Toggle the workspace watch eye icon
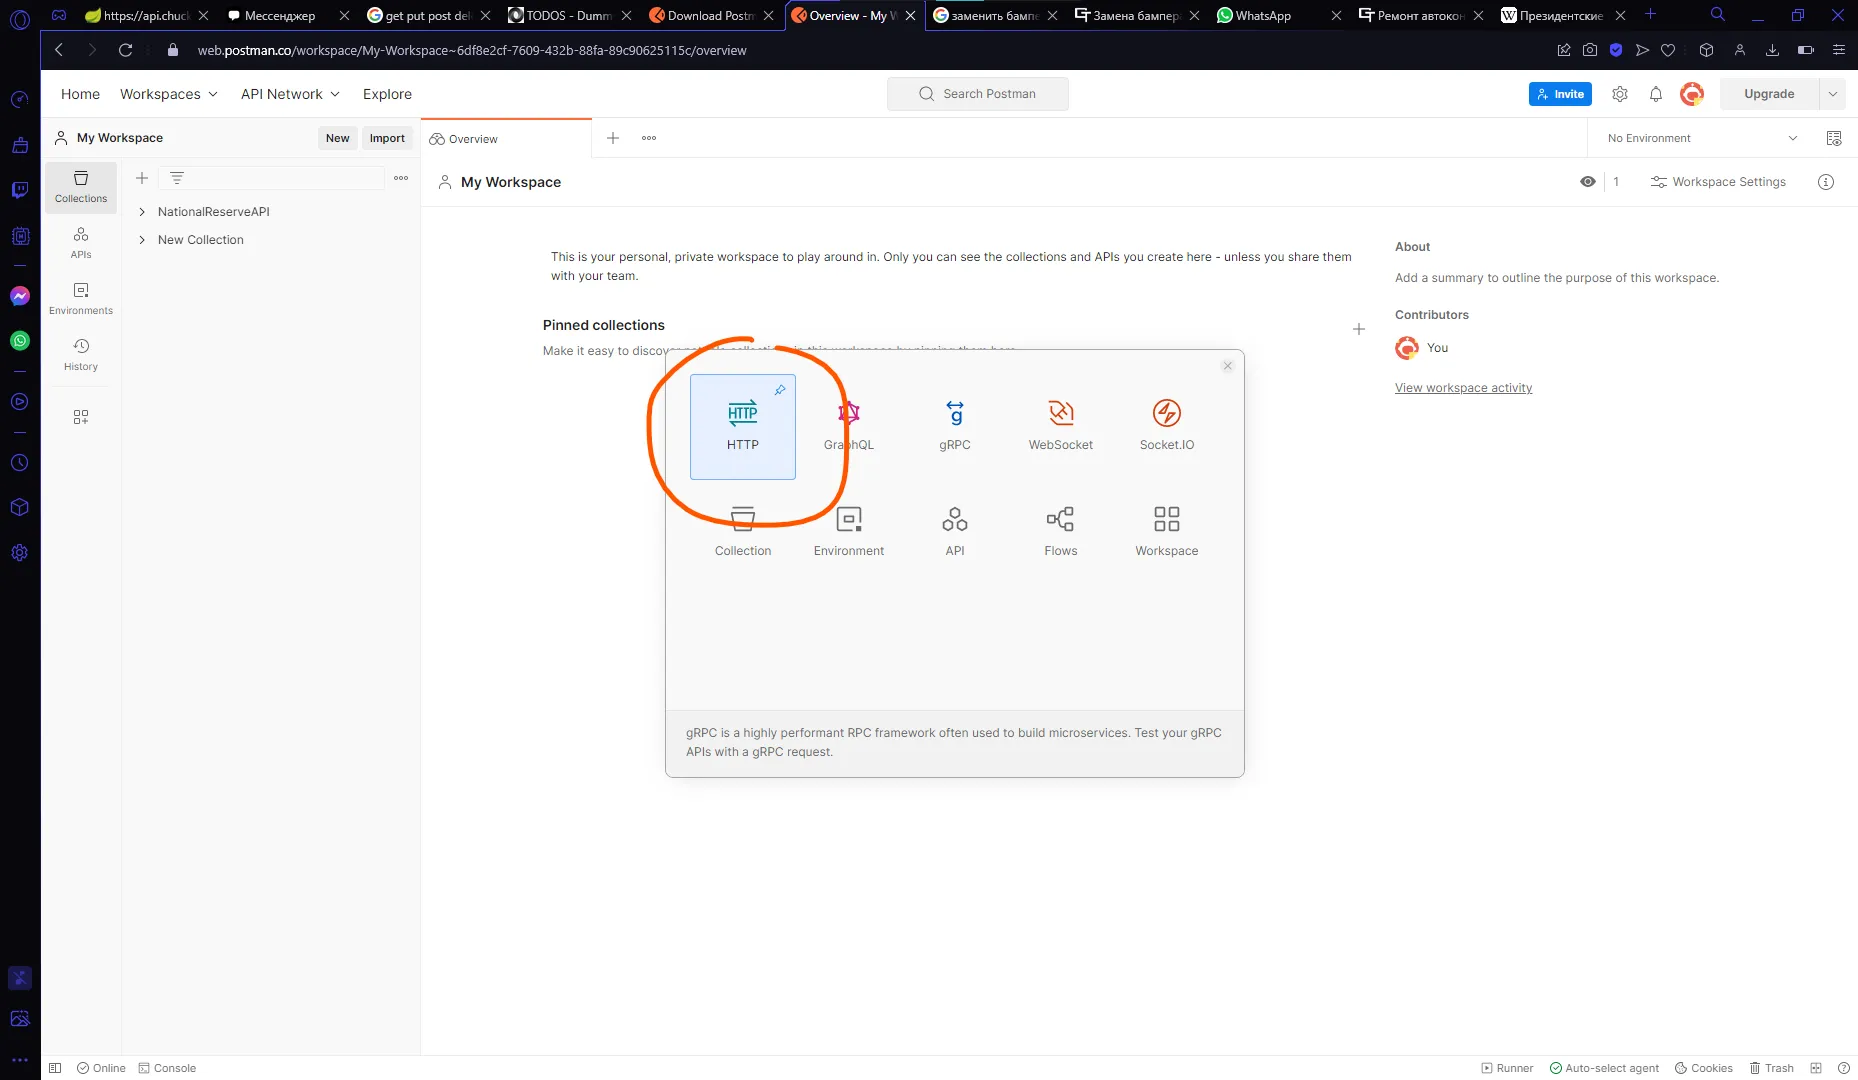This screenshot has height=1080, width=1858. point(1588,182)
